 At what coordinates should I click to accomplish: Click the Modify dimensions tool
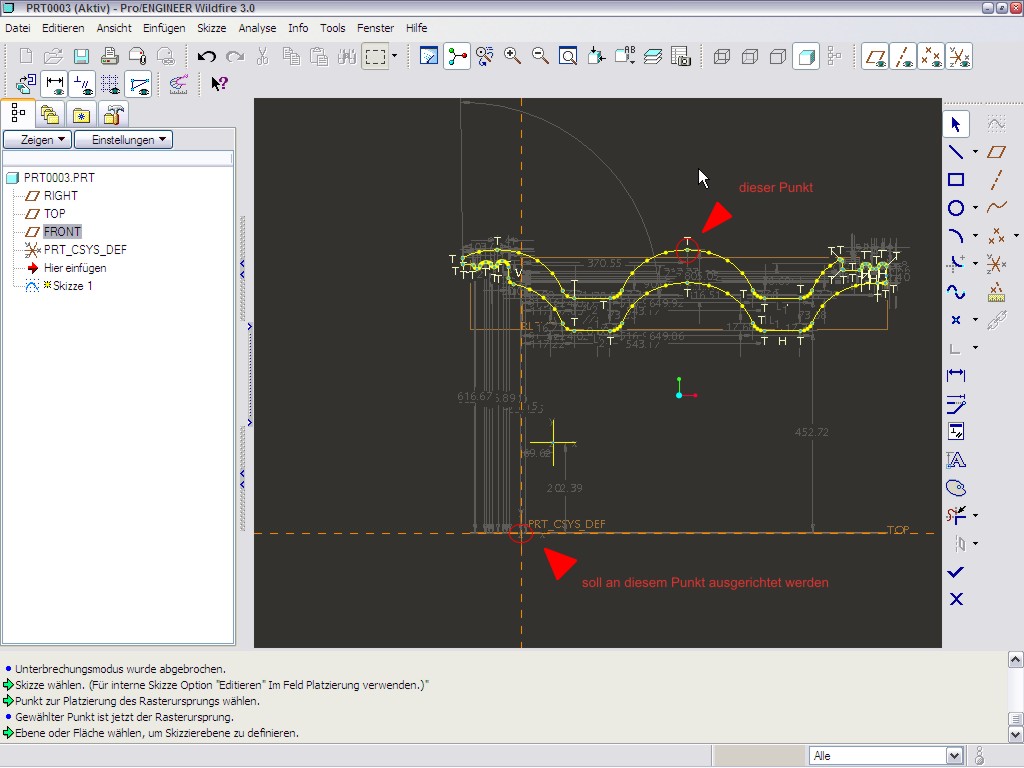956,404
